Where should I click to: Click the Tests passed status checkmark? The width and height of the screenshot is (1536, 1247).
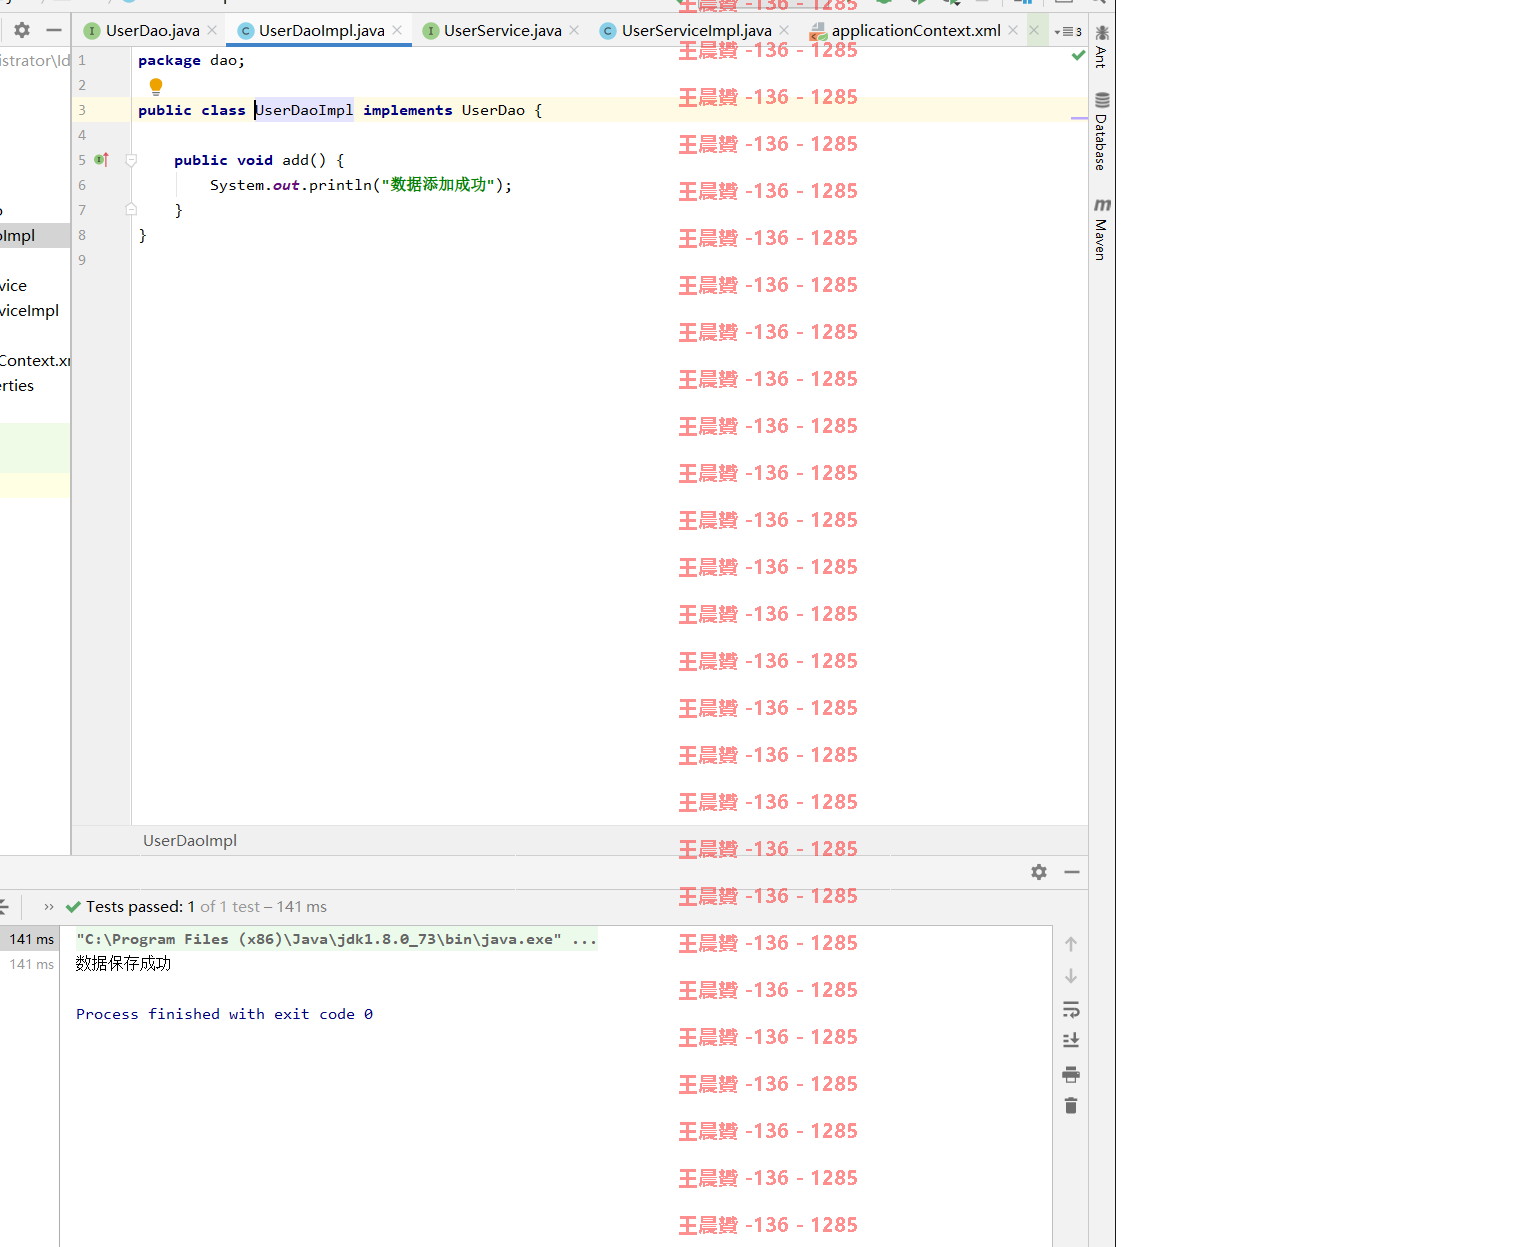pyautogui.click(x=73, y=907)
